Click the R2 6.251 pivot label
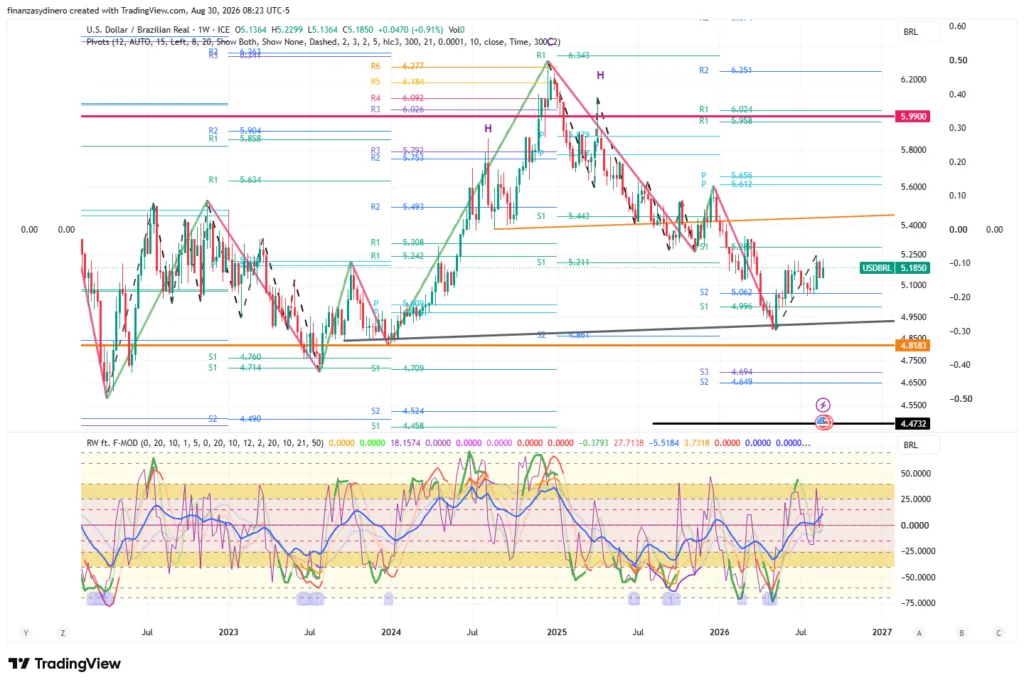 point(726,70)
